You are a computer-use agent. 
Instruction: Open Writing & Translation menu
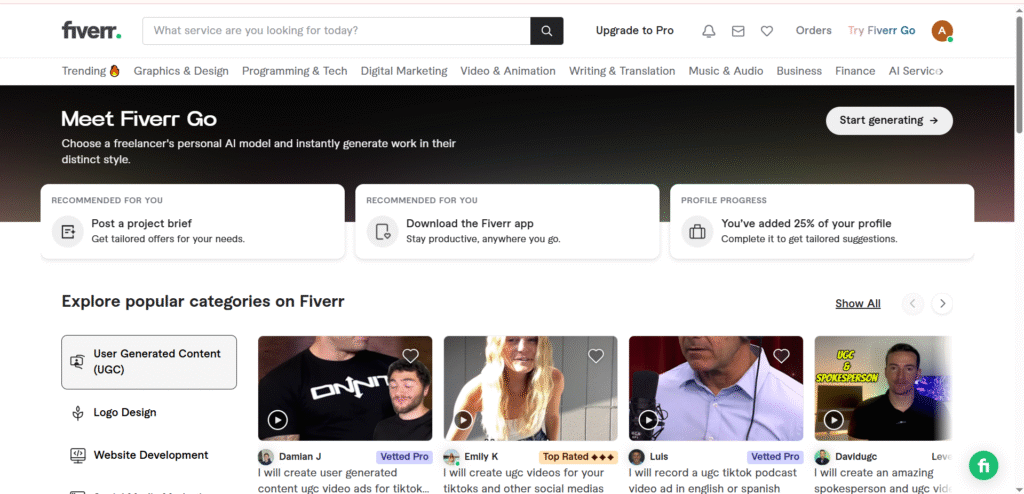click(622, 71)
